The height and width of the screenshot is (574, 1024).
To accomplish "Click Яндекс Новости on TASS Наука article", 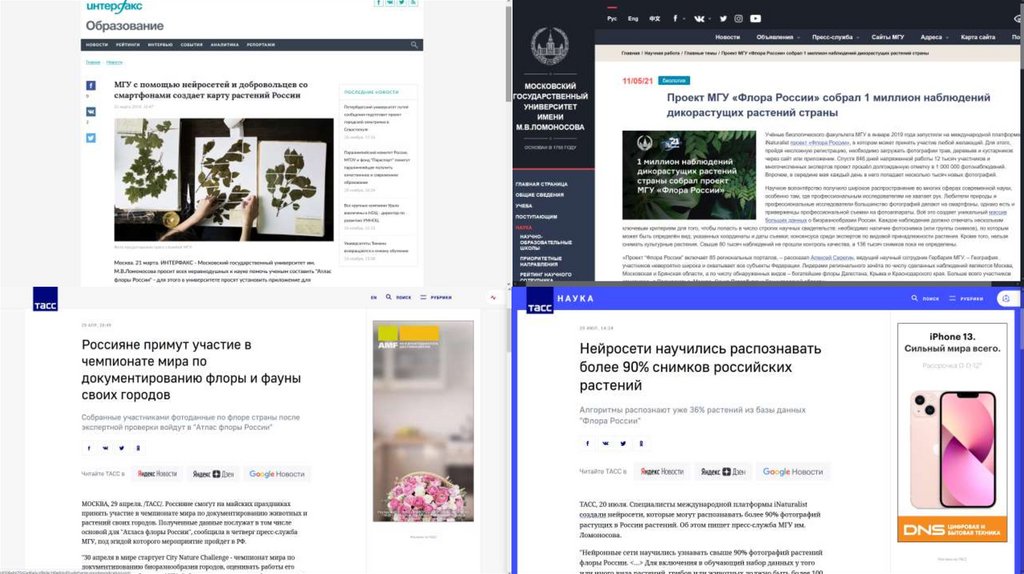I will 662,471.
